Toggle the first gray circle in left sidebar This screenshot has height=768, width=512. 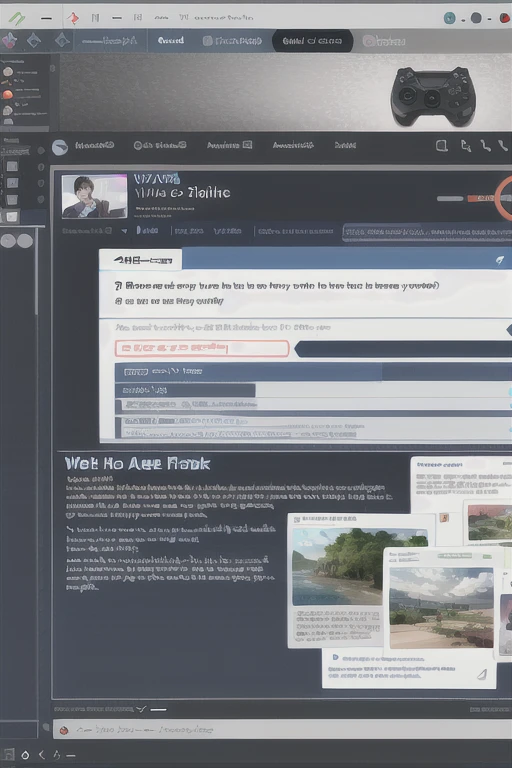[8, 240]
